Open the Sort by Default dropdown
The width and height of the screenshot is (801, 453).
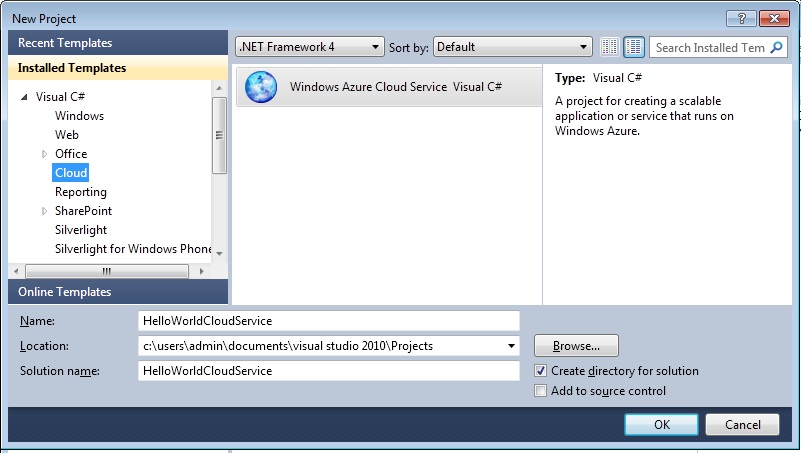tap(513, 47)
